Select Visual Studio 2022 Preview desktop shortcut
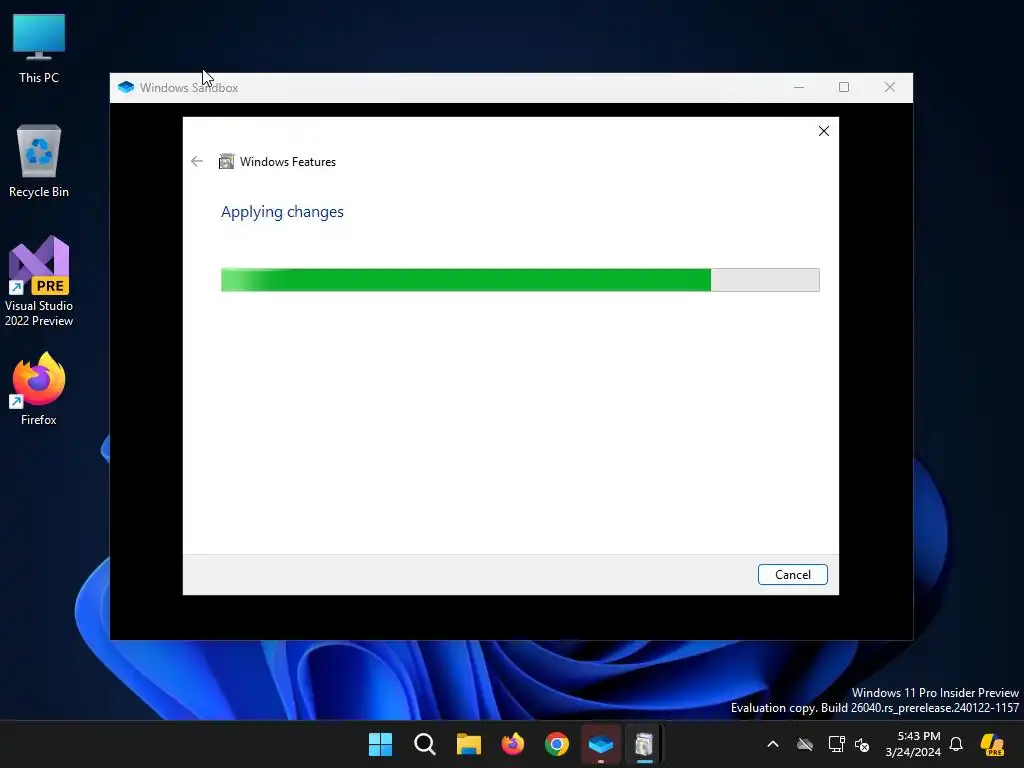 tap(39, 281)
